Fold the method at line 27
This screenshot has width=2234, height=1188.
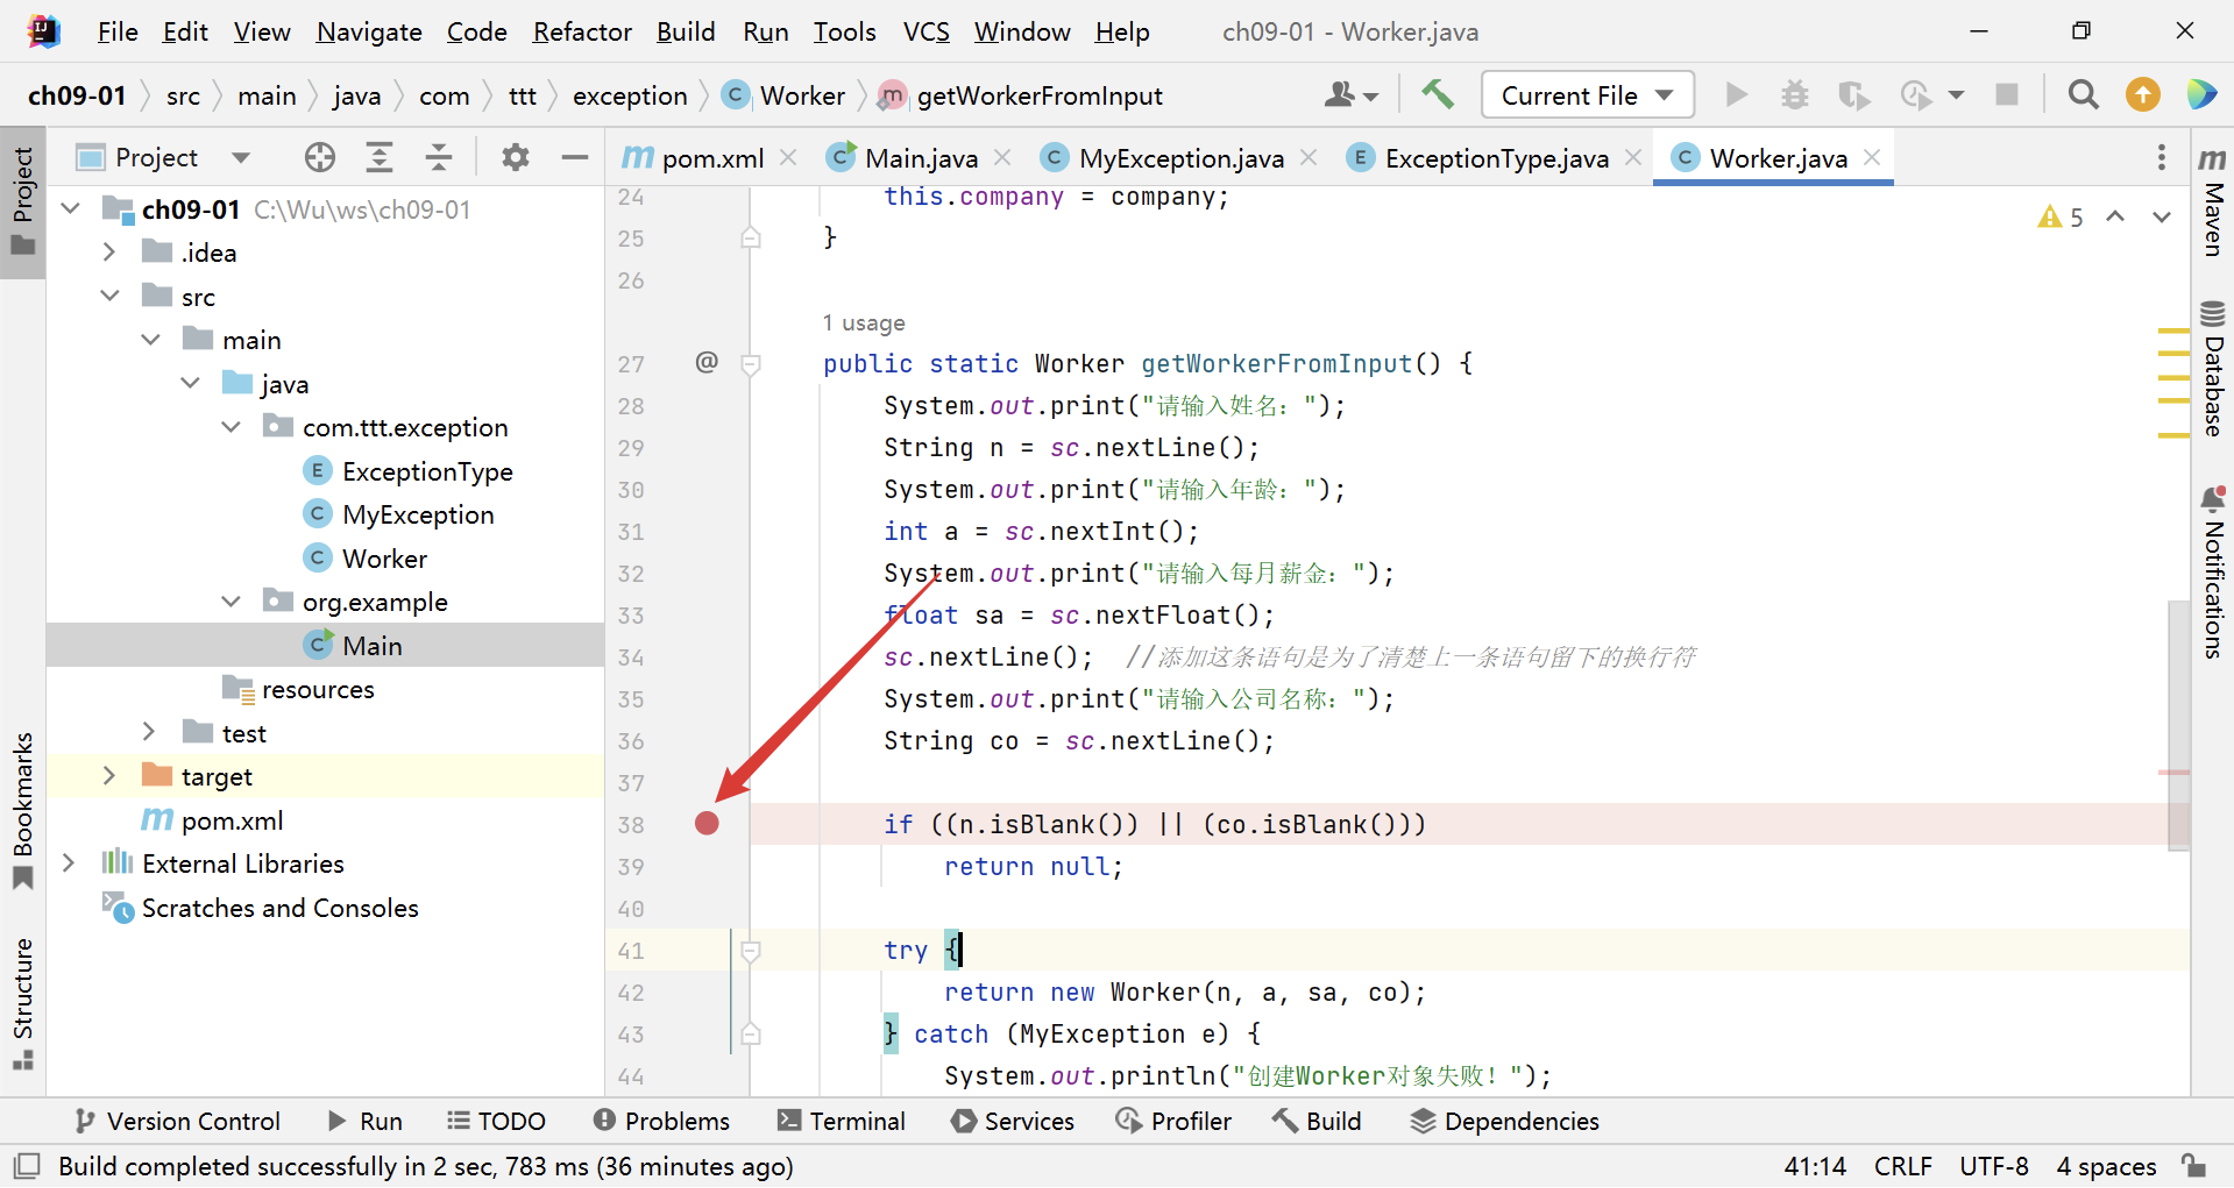tap(750, 364)
